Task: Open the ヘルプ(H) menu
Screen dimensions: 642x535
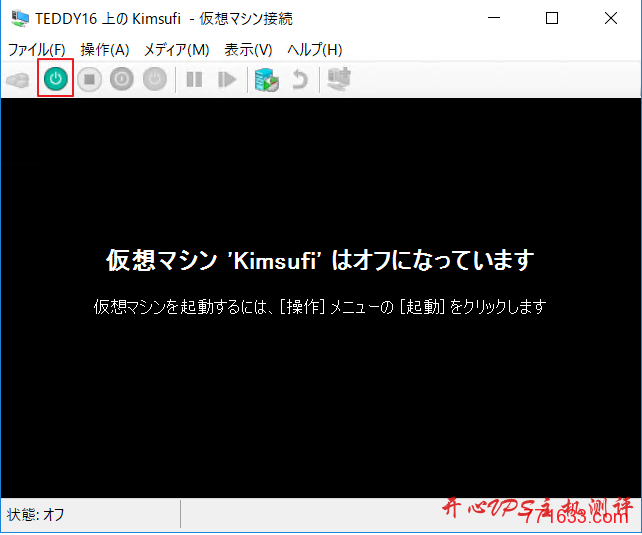Action: pyautogui.click(x=314, y=50)
